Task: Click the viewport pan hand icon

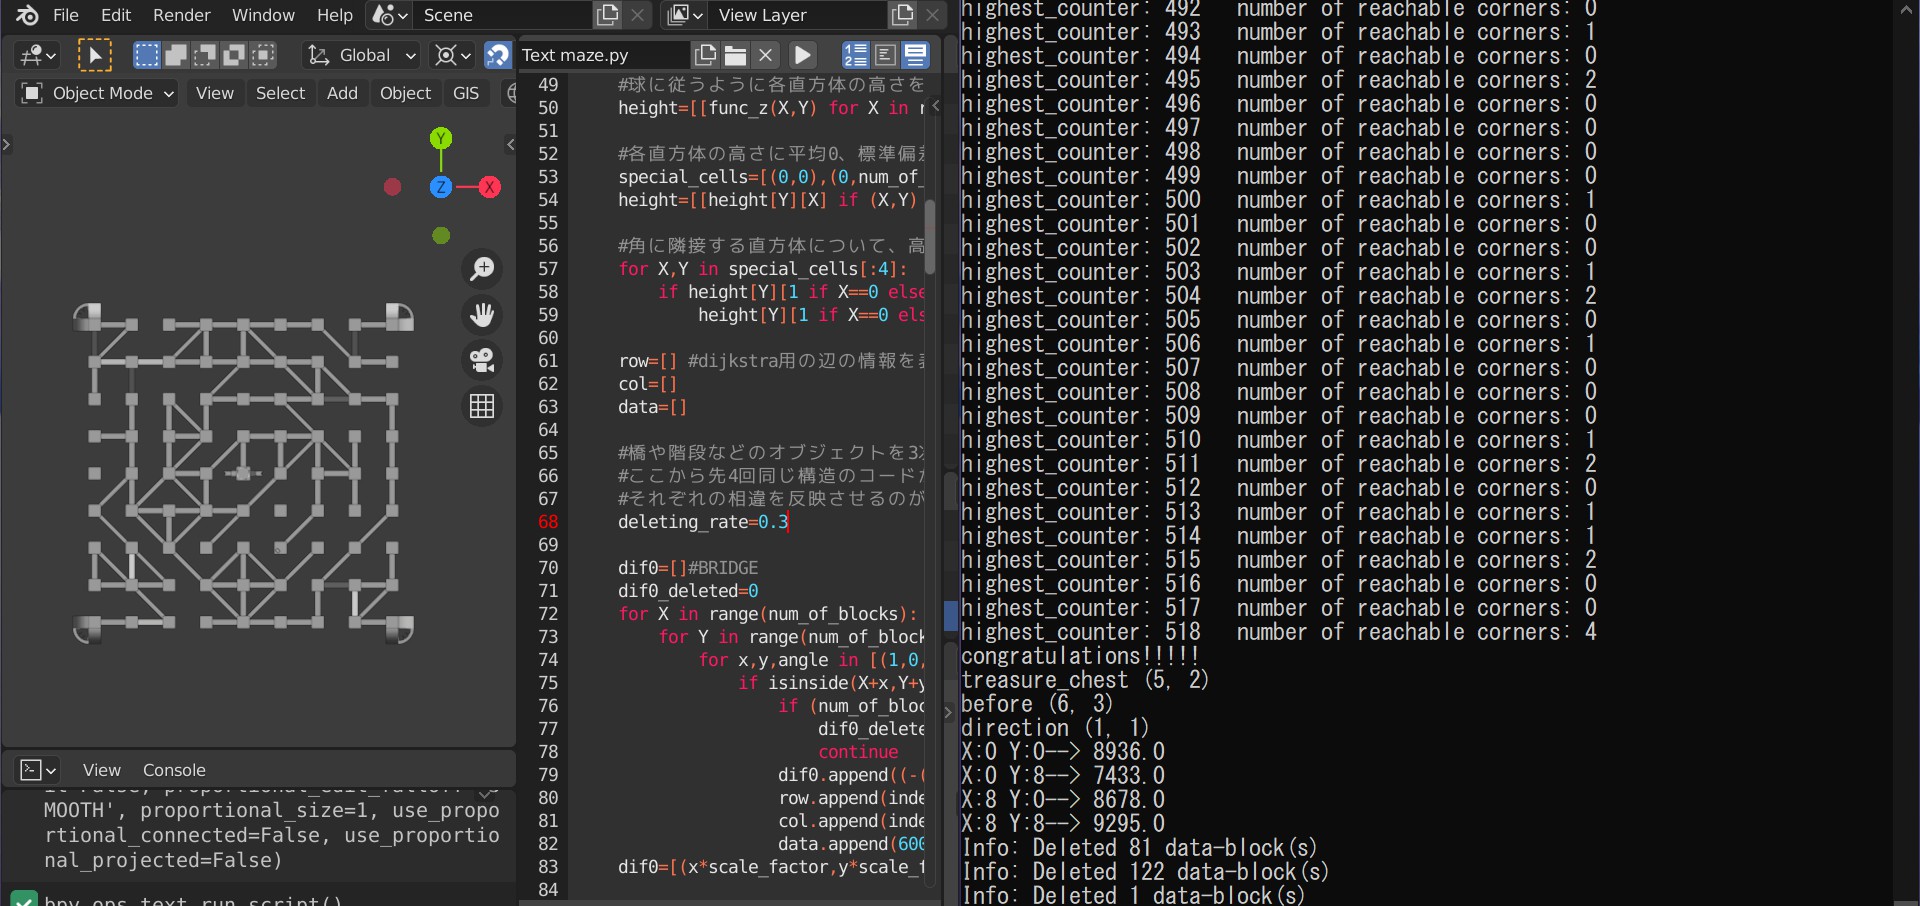Action: point(482,315)
